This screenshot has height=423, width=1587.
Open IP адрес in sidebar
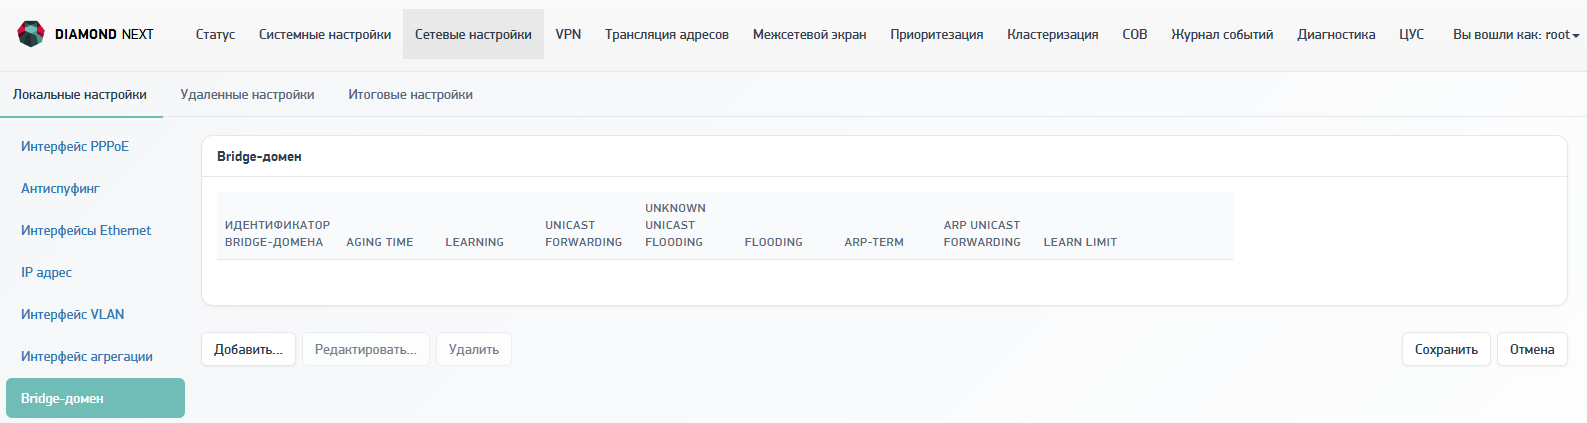coord(46,272)
